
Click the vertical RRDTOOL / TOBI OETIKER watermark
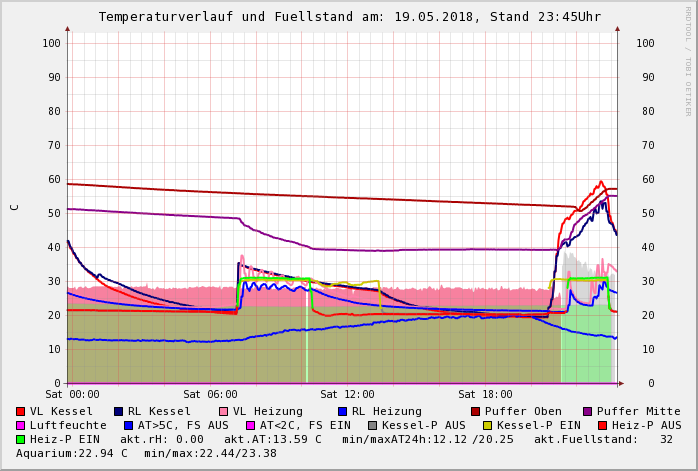pyautogui.click(x=688, y=60)
